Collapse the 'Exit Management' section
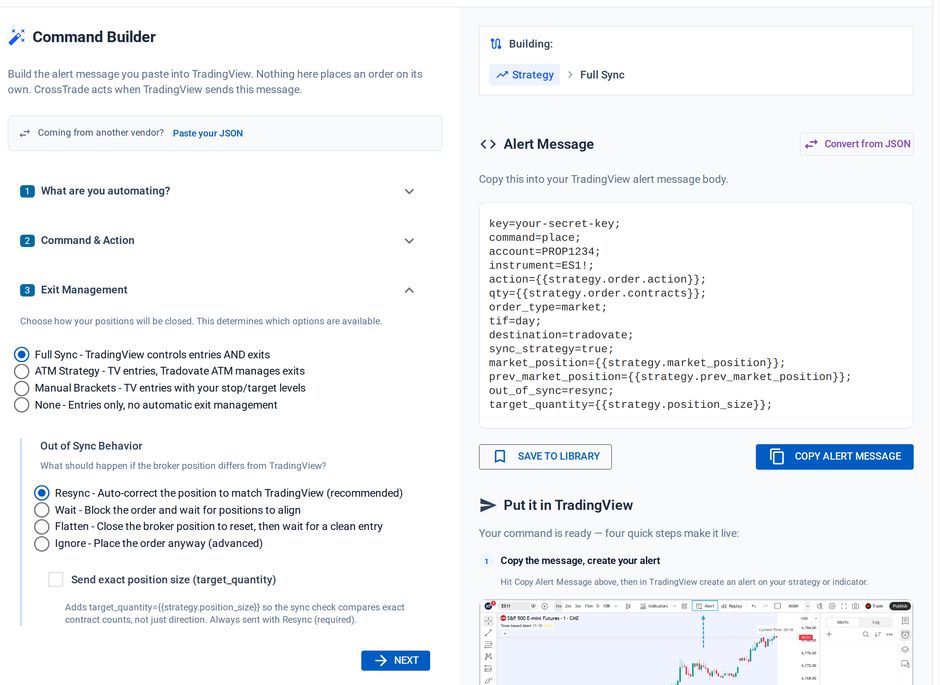The width and height of the screenshot is (940, 685). pyautogui.click(x=218, y=290)
